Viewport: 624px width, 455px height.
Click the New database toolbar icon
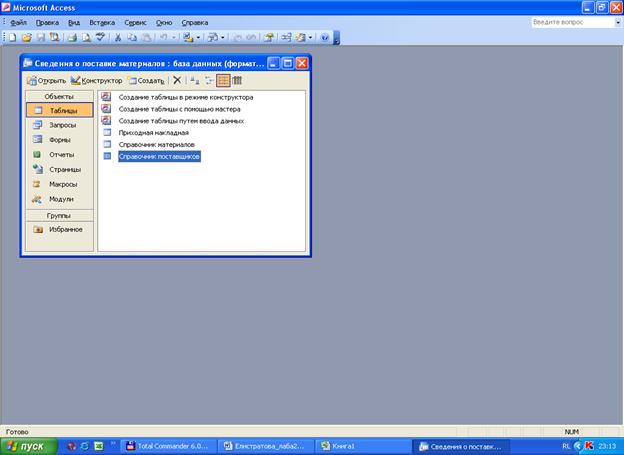[x=12, y=37]
